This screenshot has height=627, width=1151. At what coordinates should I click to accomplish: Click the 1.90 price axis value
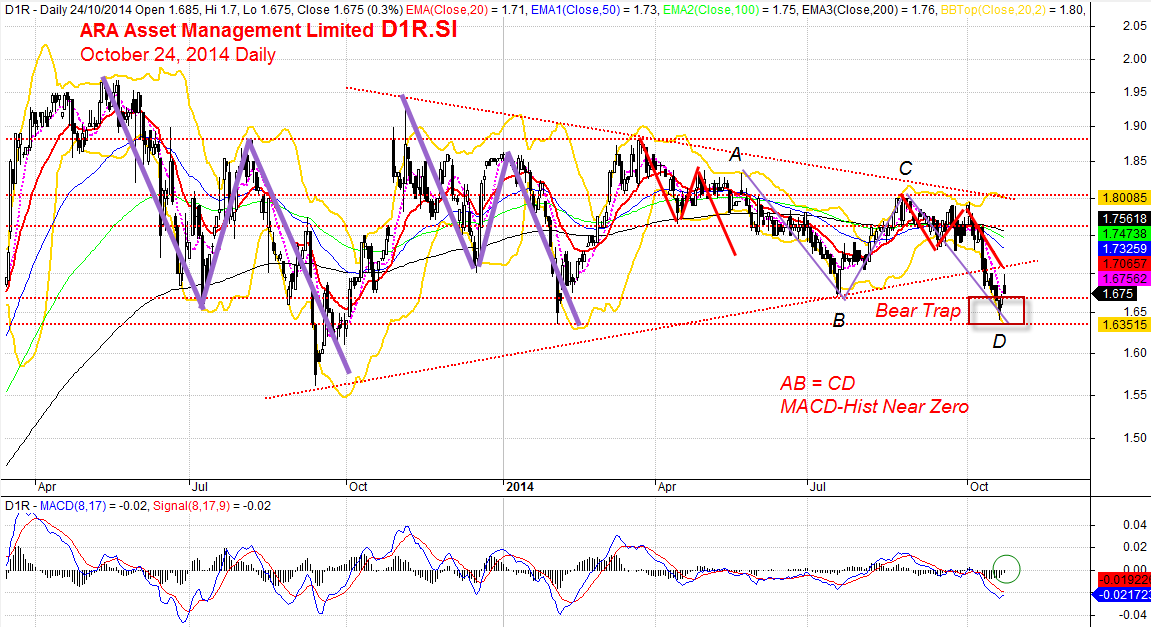1135,126
